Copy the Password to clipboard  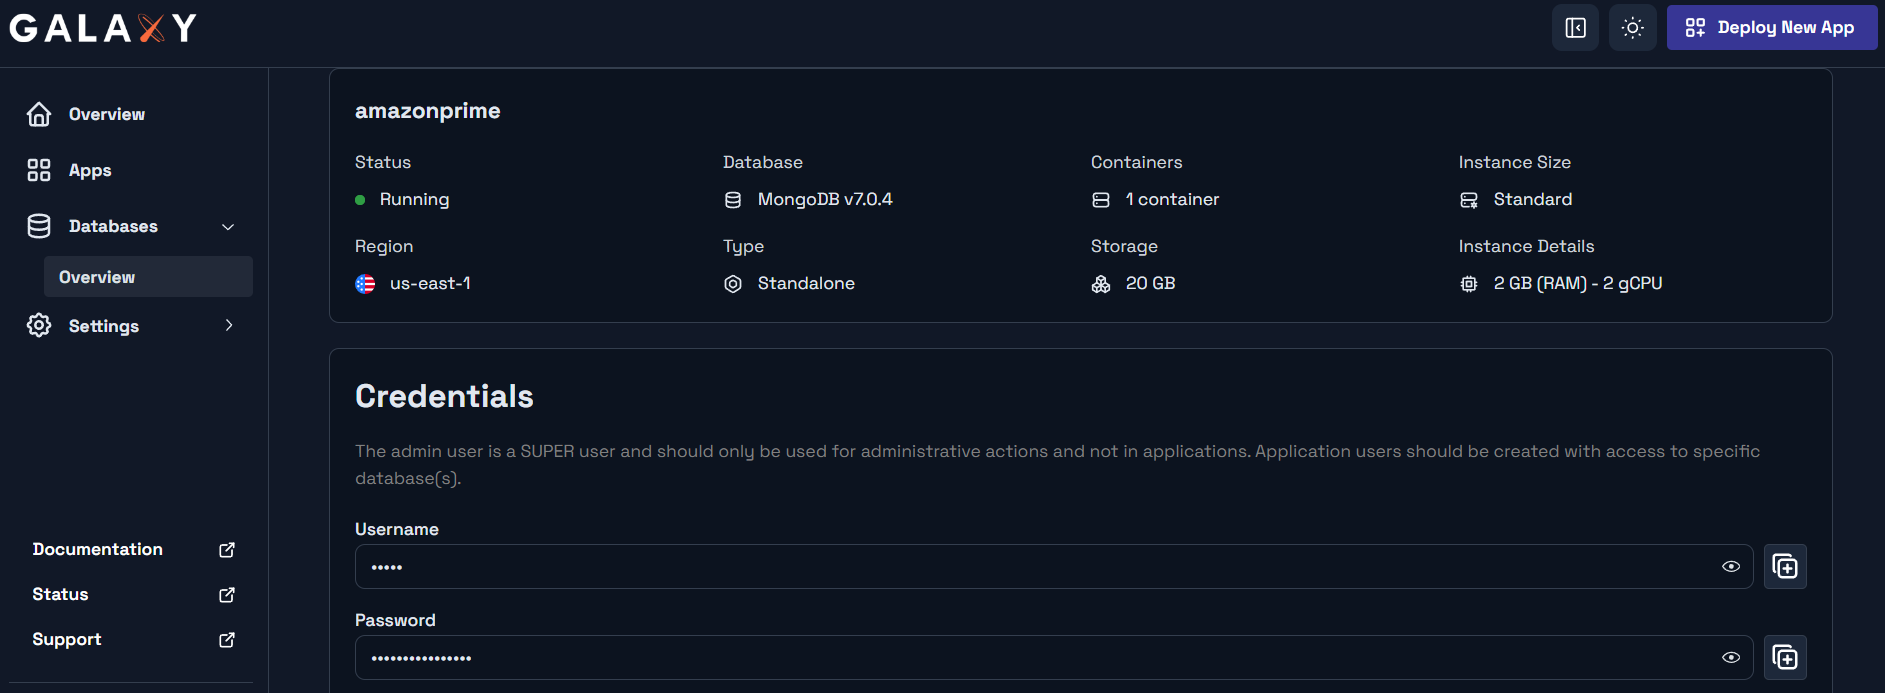(x=1785, y=658)
